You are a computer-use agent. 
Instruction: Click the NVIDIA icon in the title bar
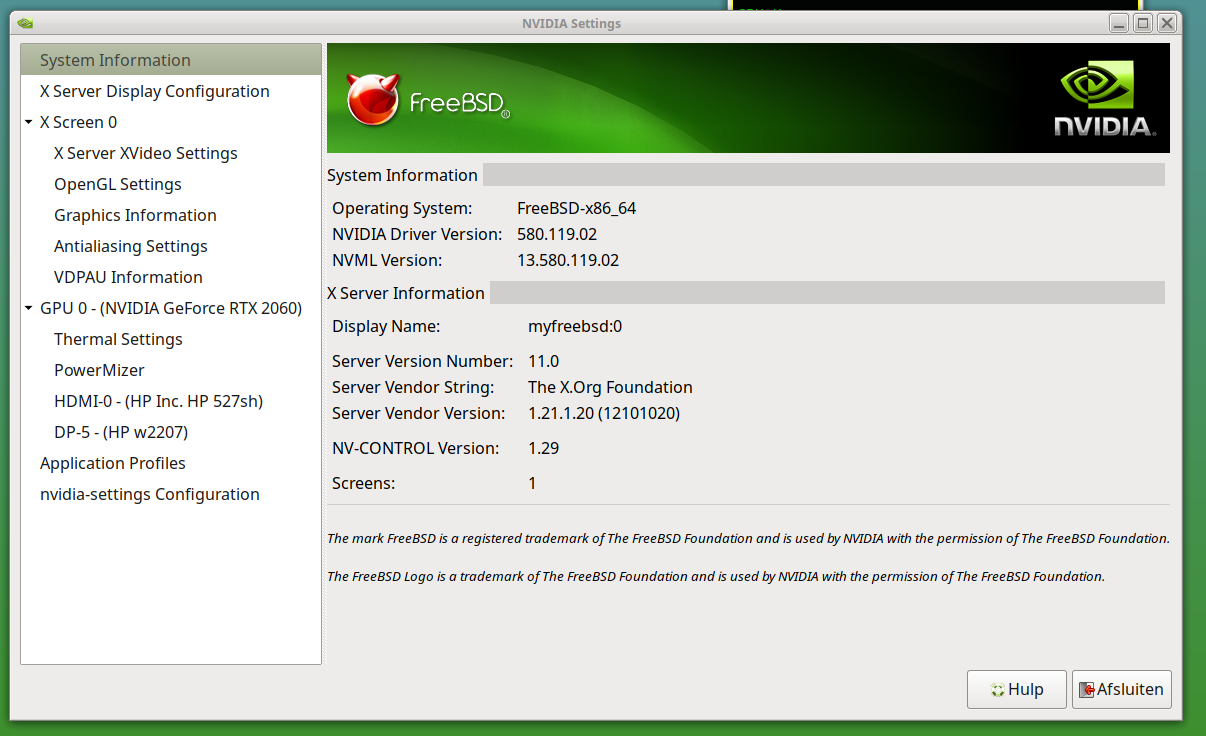(26, 23)
